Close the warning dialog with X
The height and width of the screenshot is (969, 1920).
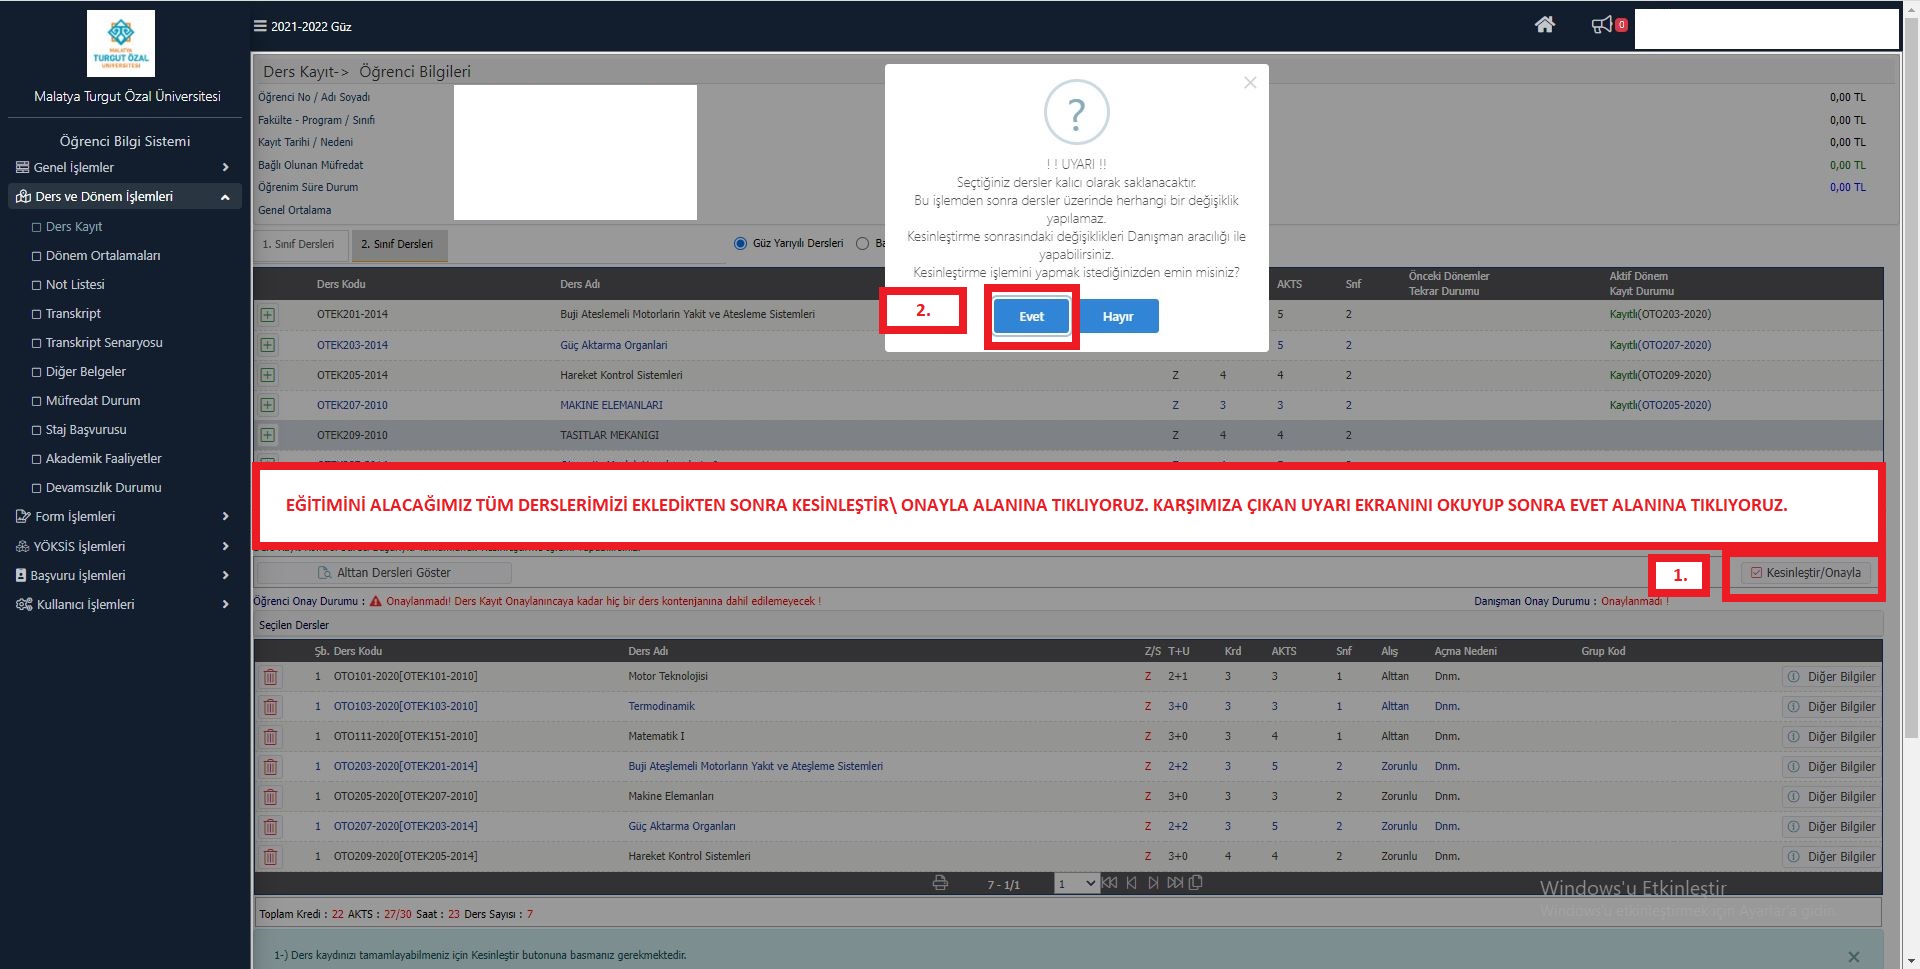[1250, 83]
